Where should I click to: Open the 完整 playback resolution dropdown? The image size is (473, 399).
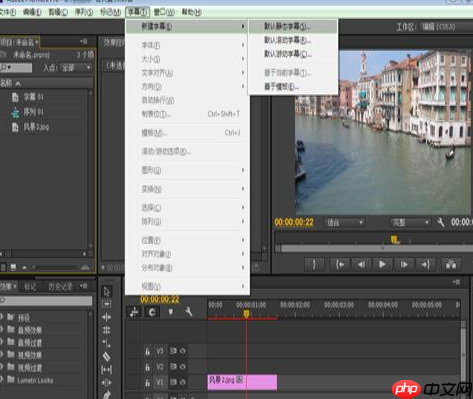410,222
